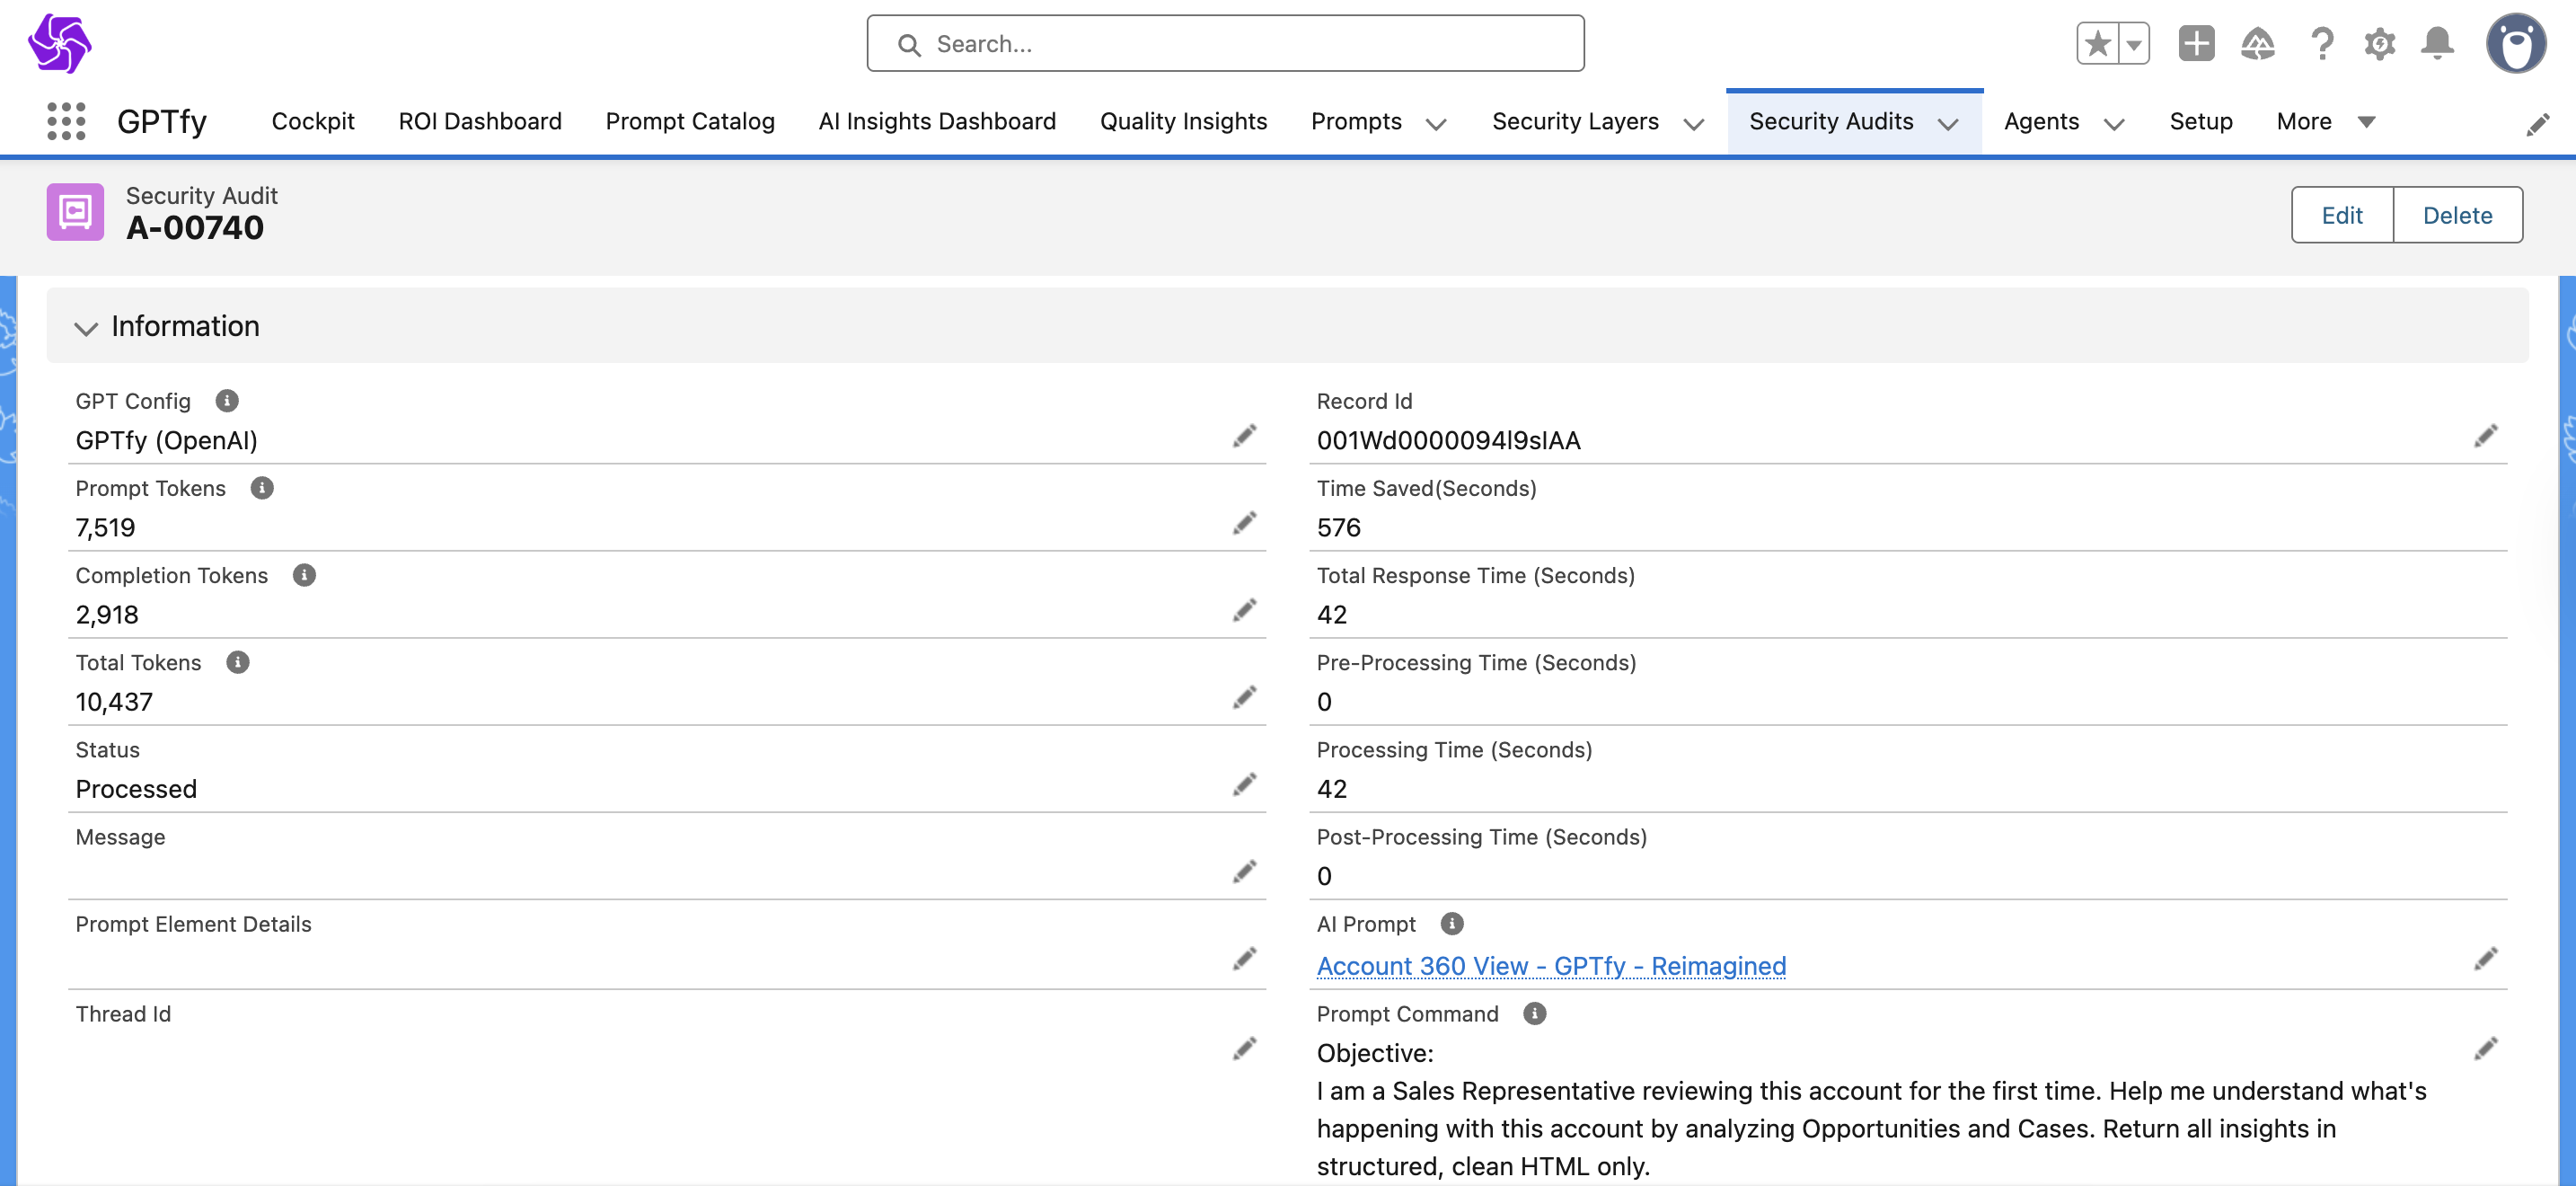Viewport: 2576px width, 1186px height.
Task: Click the GPT Config info icon
Action: tap(227, 401)
